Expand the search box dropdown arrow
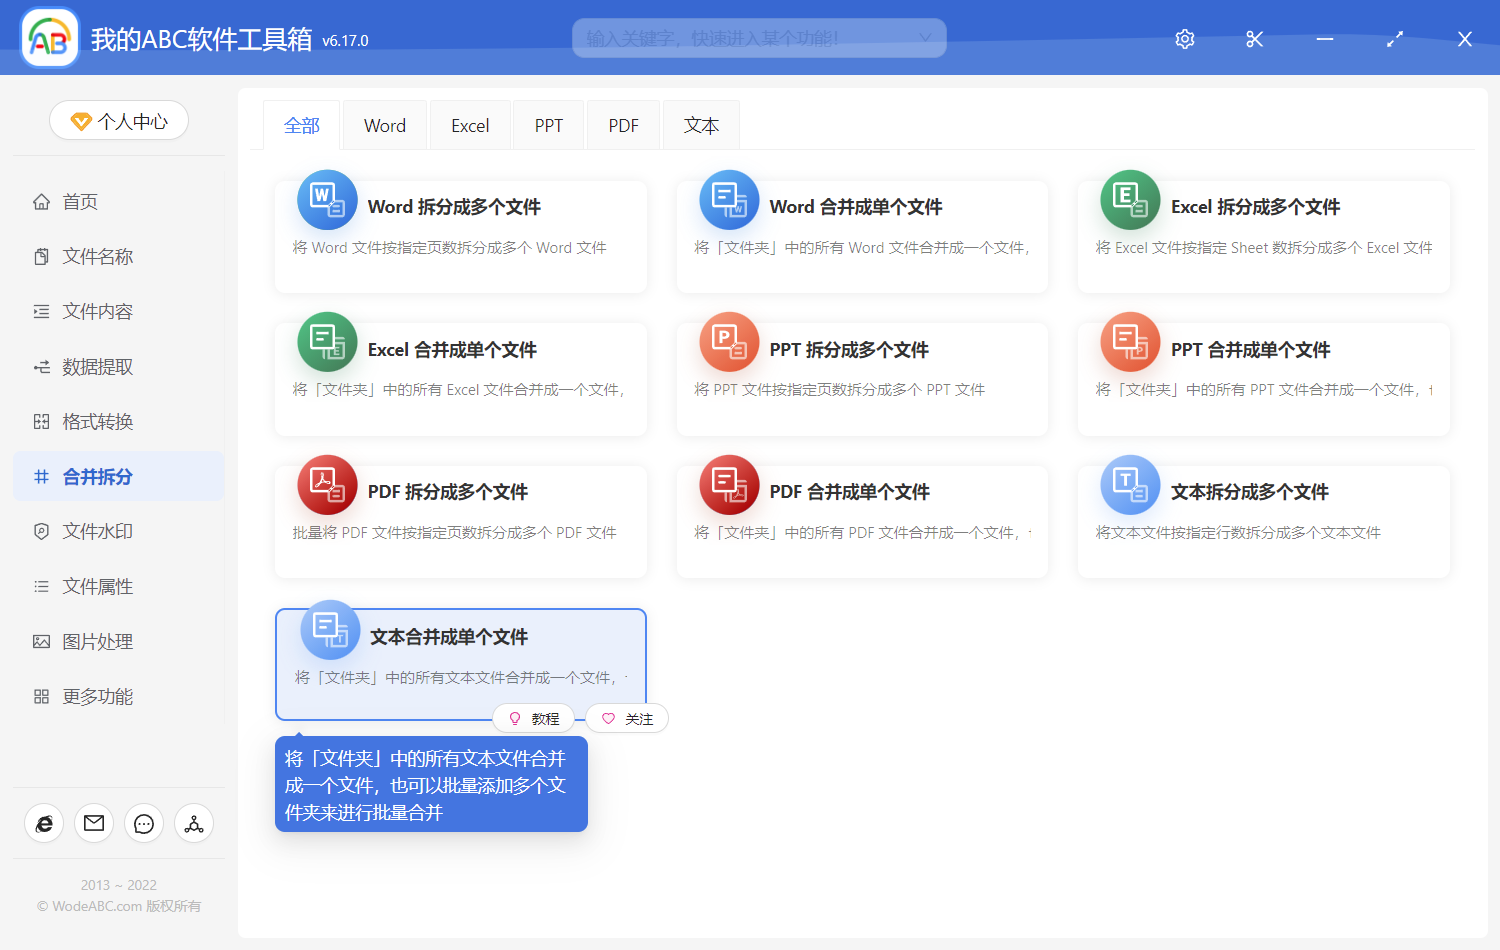Screen dimensions: 1500x950 point(925,38)
